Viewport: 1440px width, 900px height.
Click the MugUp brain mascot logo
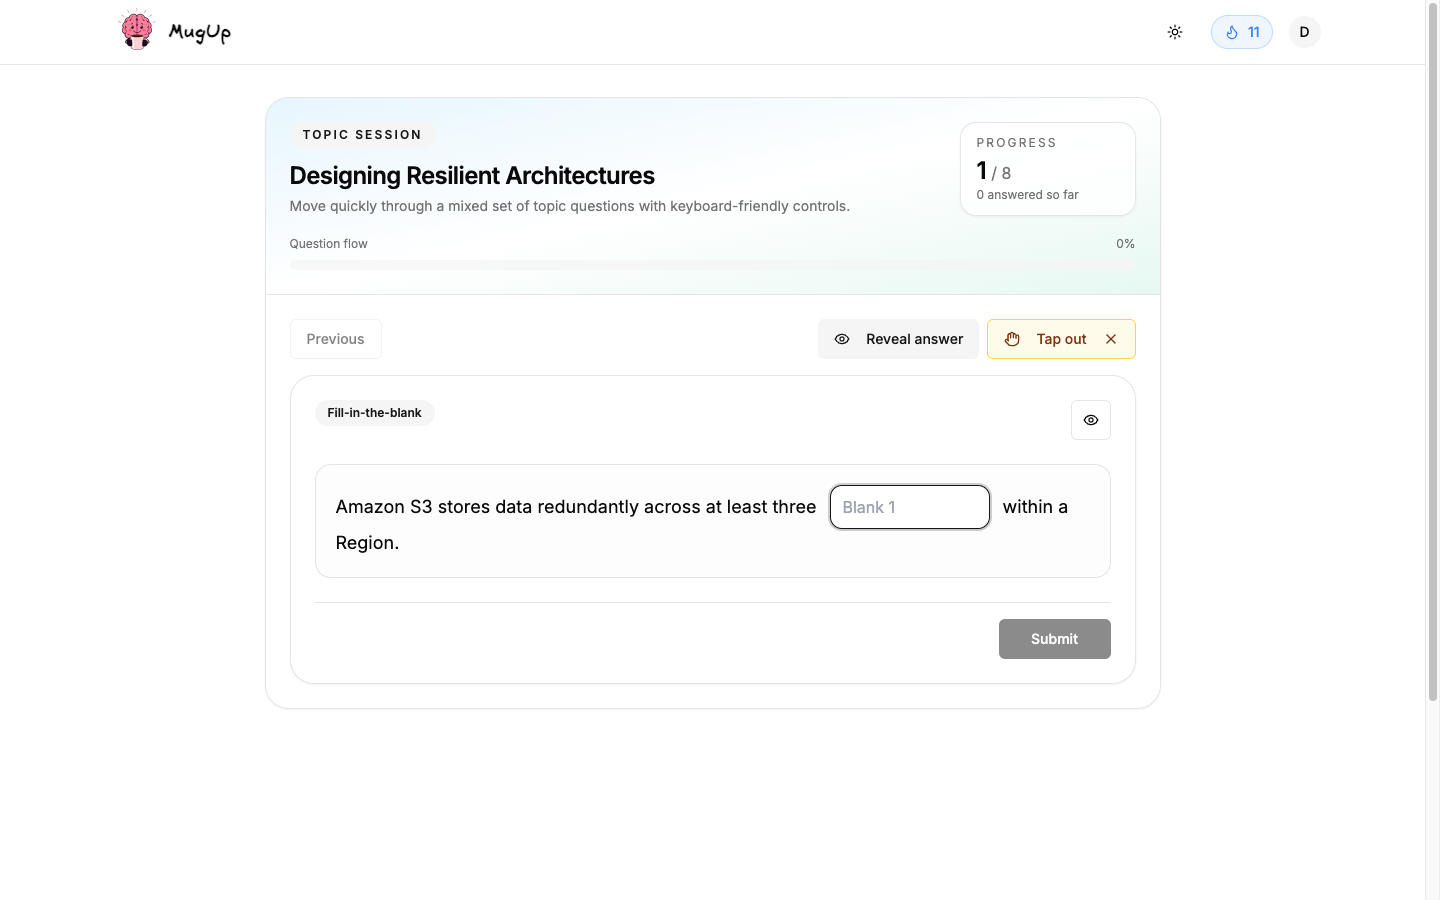pyautogui.click(x=137, y=30)
